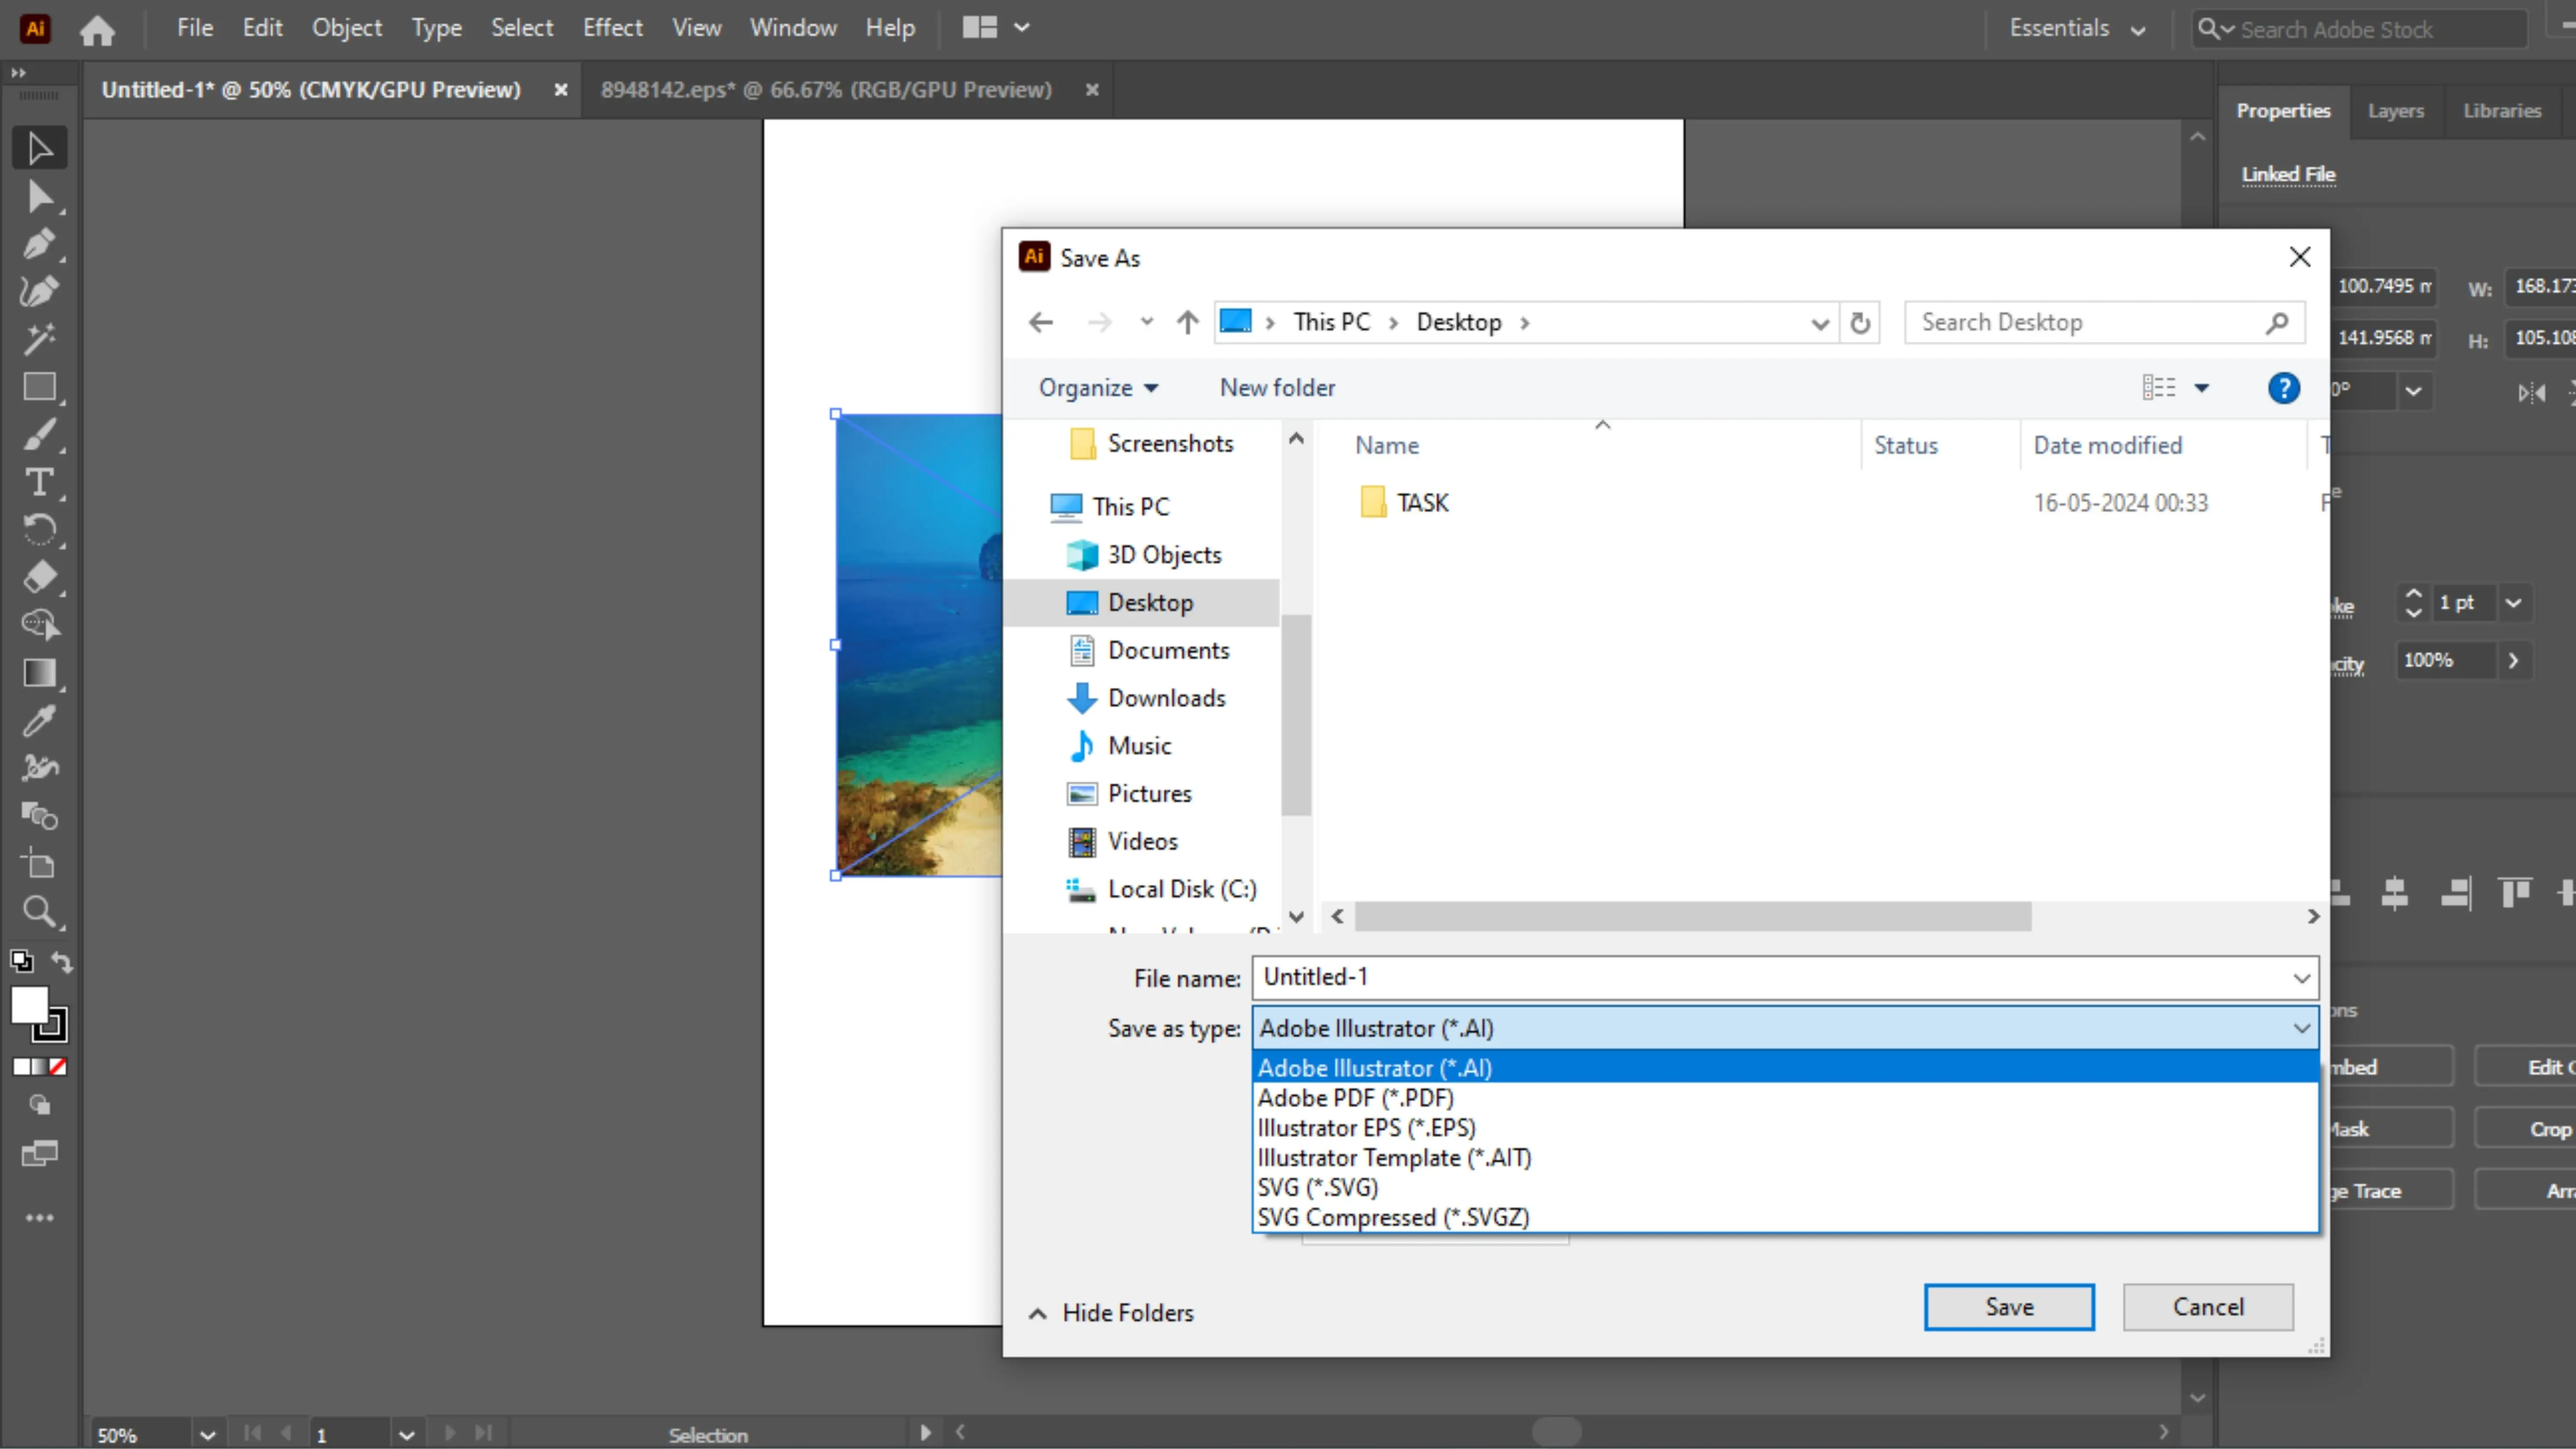Open the Arrange Documents layout icon

[x=980, y=28]
